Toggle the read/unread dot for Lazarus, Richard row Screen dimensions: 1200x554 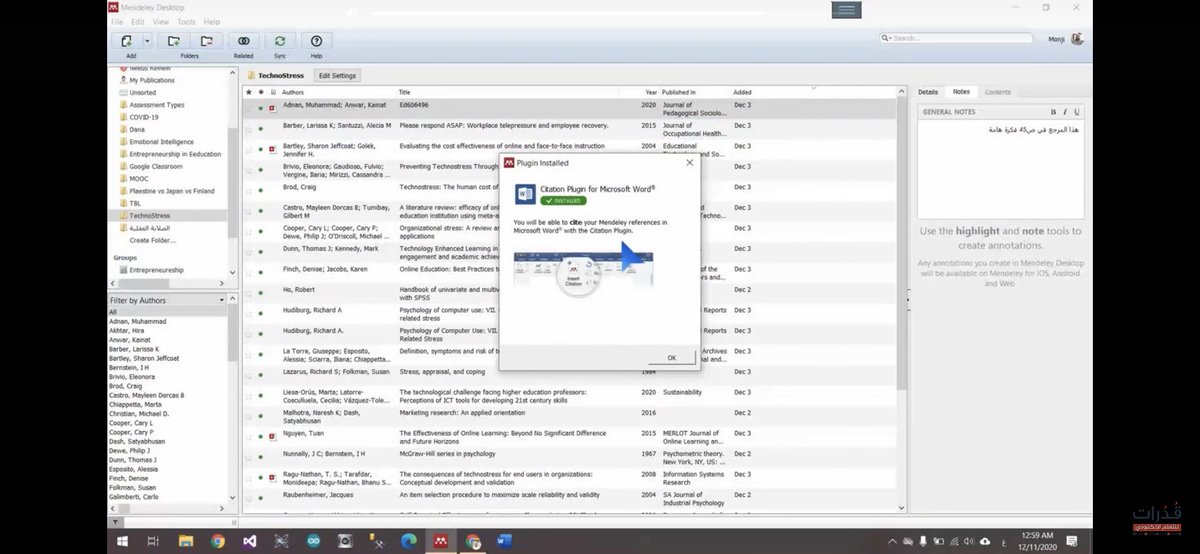(261, 375)
